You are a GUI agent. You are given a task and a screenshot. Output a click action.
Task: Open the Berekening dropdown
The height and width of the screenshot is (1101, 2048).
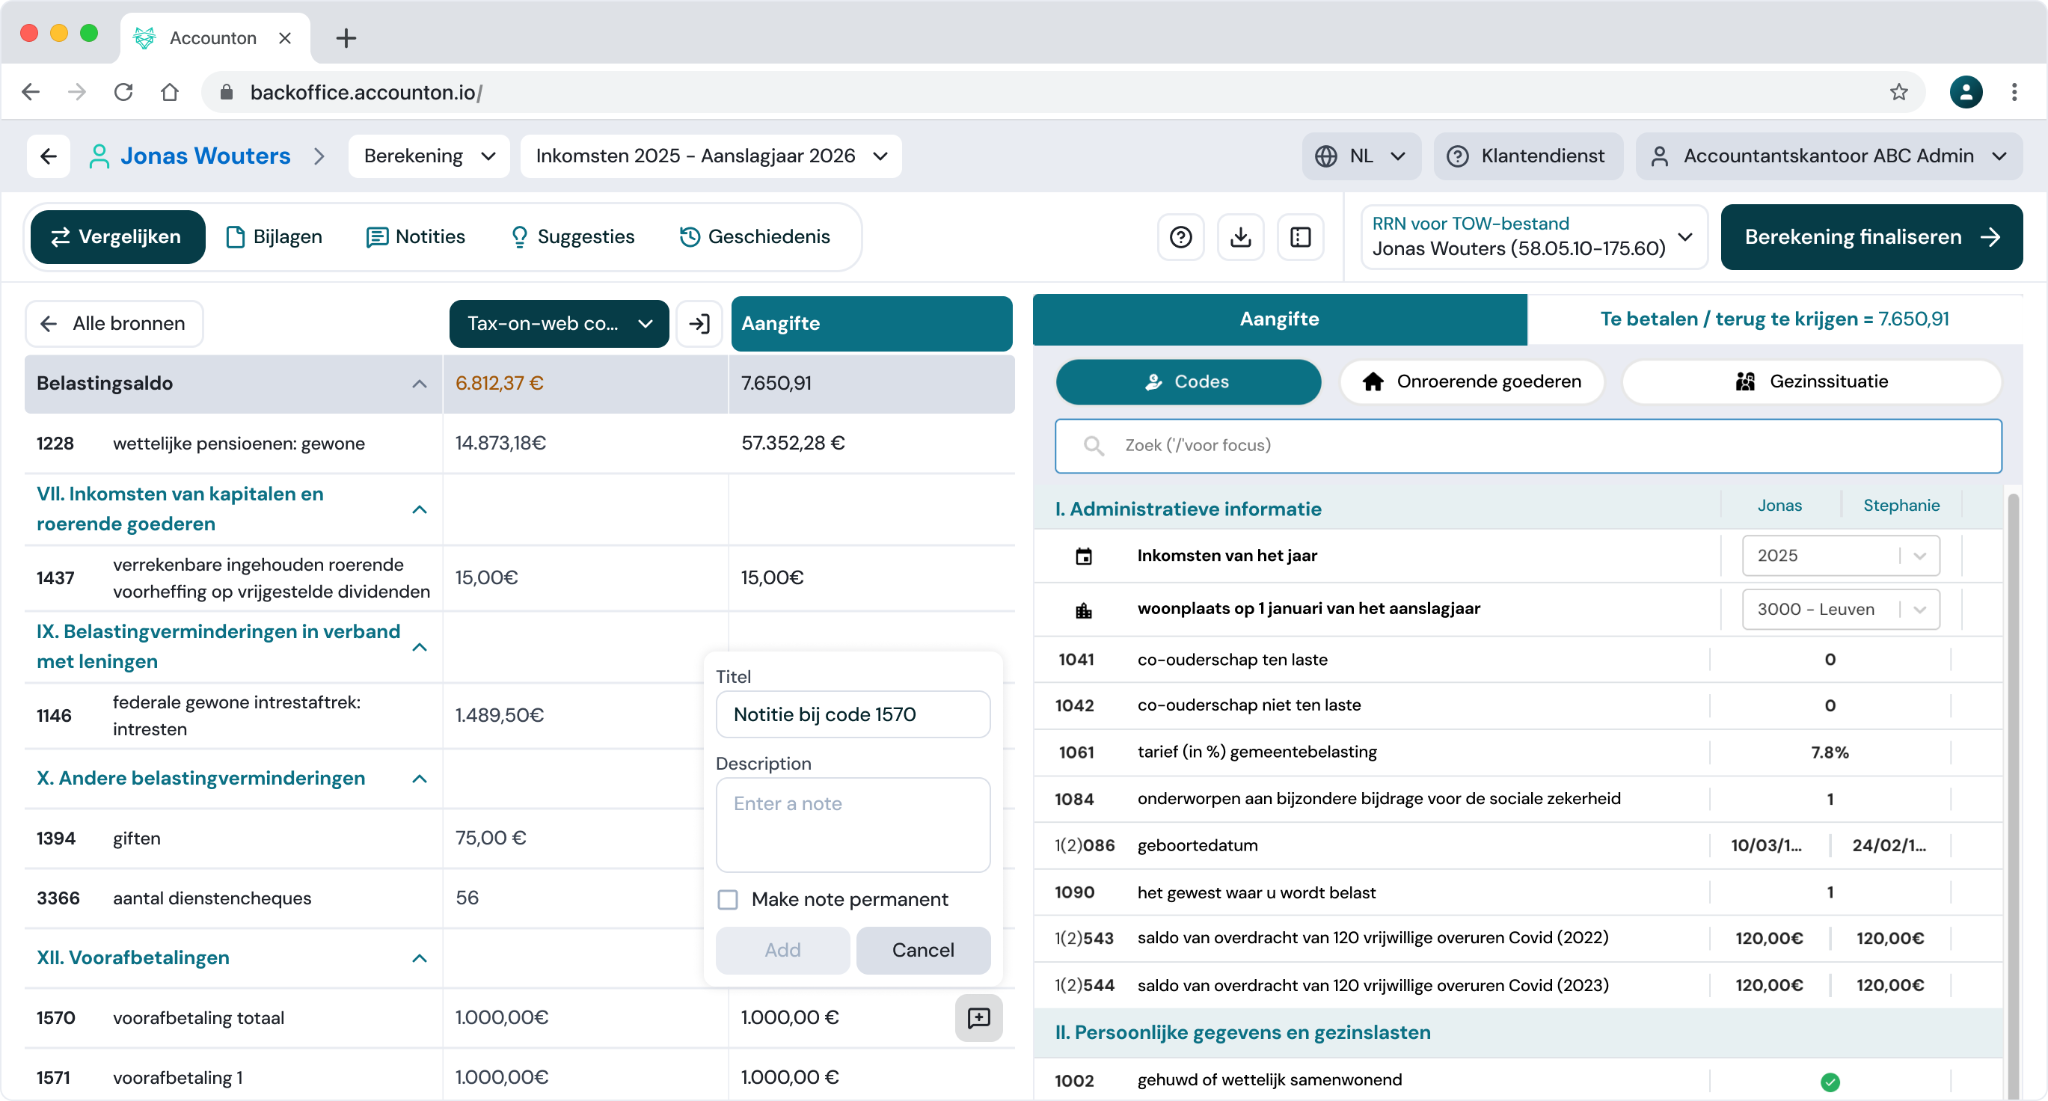[x=429, y=156]
